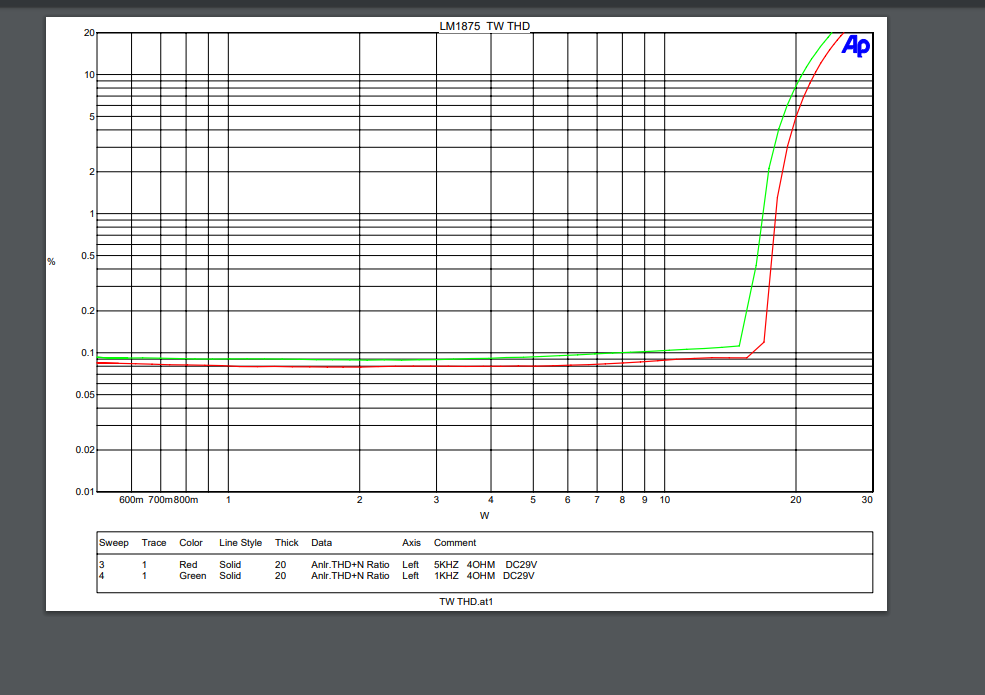Select the '1KHZ' comment text
This screenshot has height=695, width=985.
(446, 576)
